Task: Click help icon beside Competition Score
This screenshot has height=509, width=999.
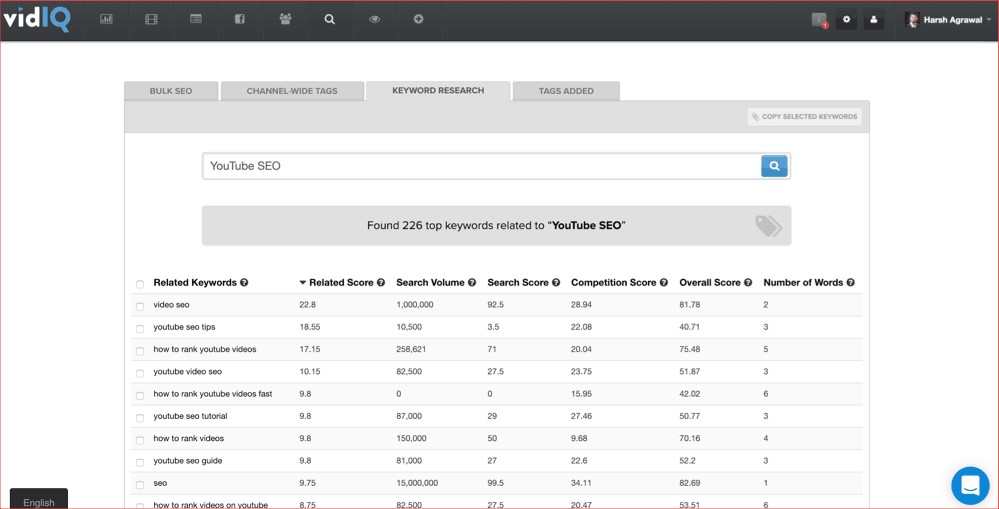Action: point(664,282)
